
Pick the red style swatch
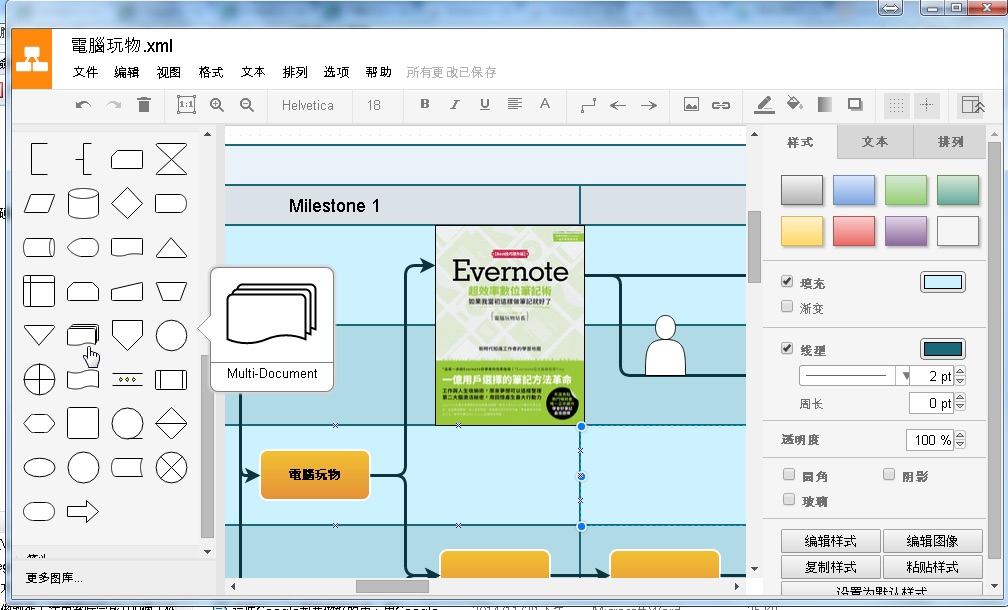(x=854, y=231)
